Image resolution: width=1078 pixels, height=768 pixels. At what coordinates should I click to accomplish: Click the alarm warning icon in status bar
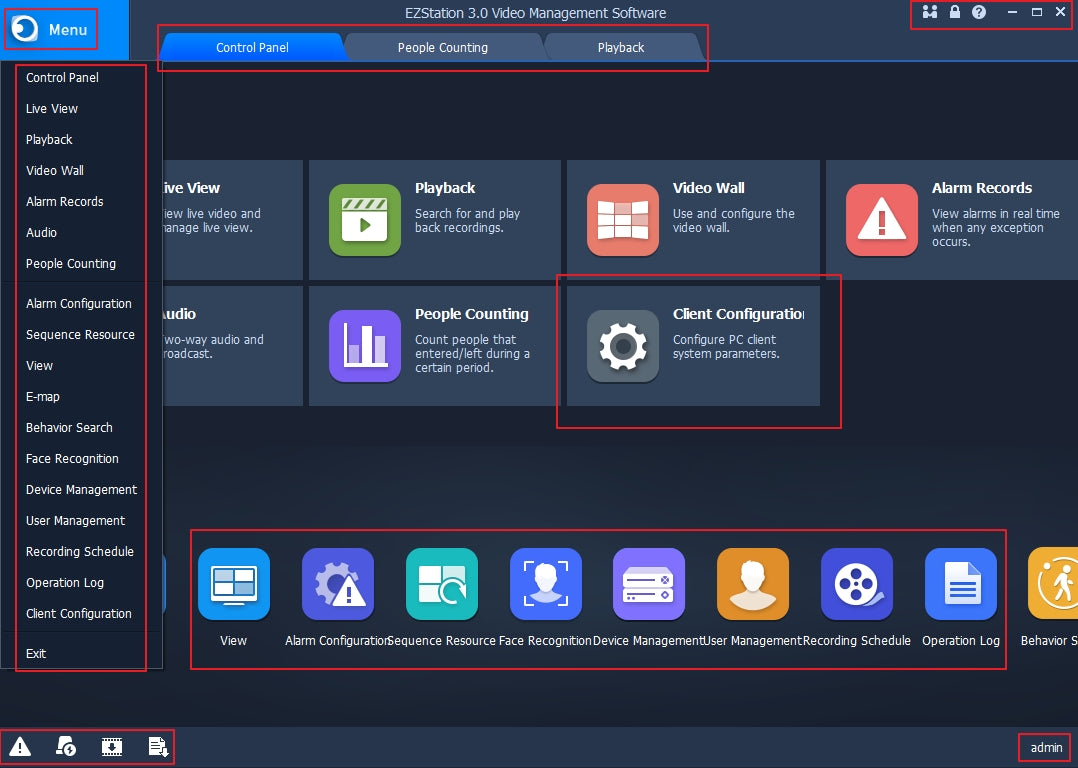[x=20, y=746]
